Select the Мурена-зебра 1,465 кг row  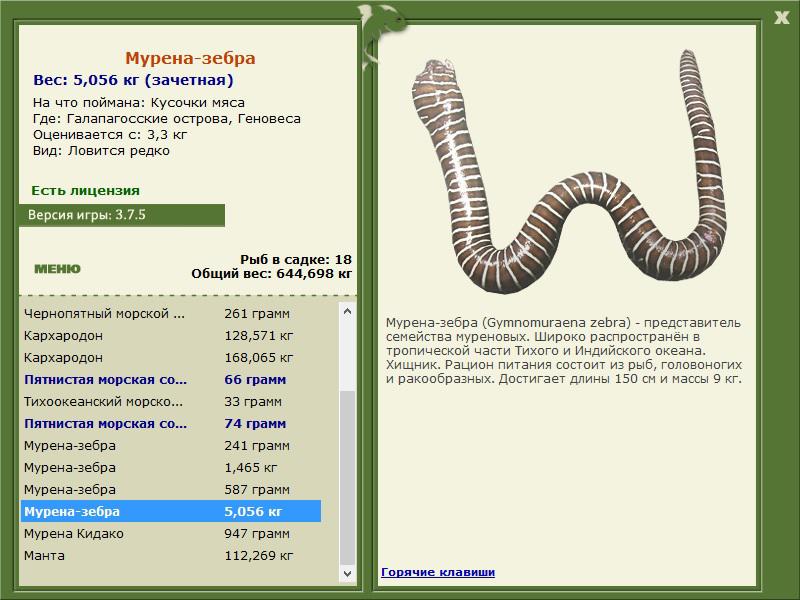click(171, 467)
